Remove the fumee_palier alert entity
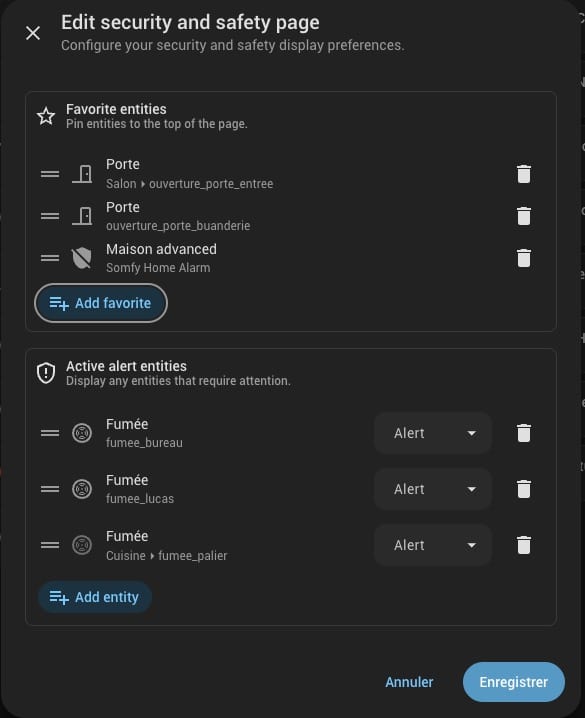Screen dimensions: 585x718 (x=524, y=545)
